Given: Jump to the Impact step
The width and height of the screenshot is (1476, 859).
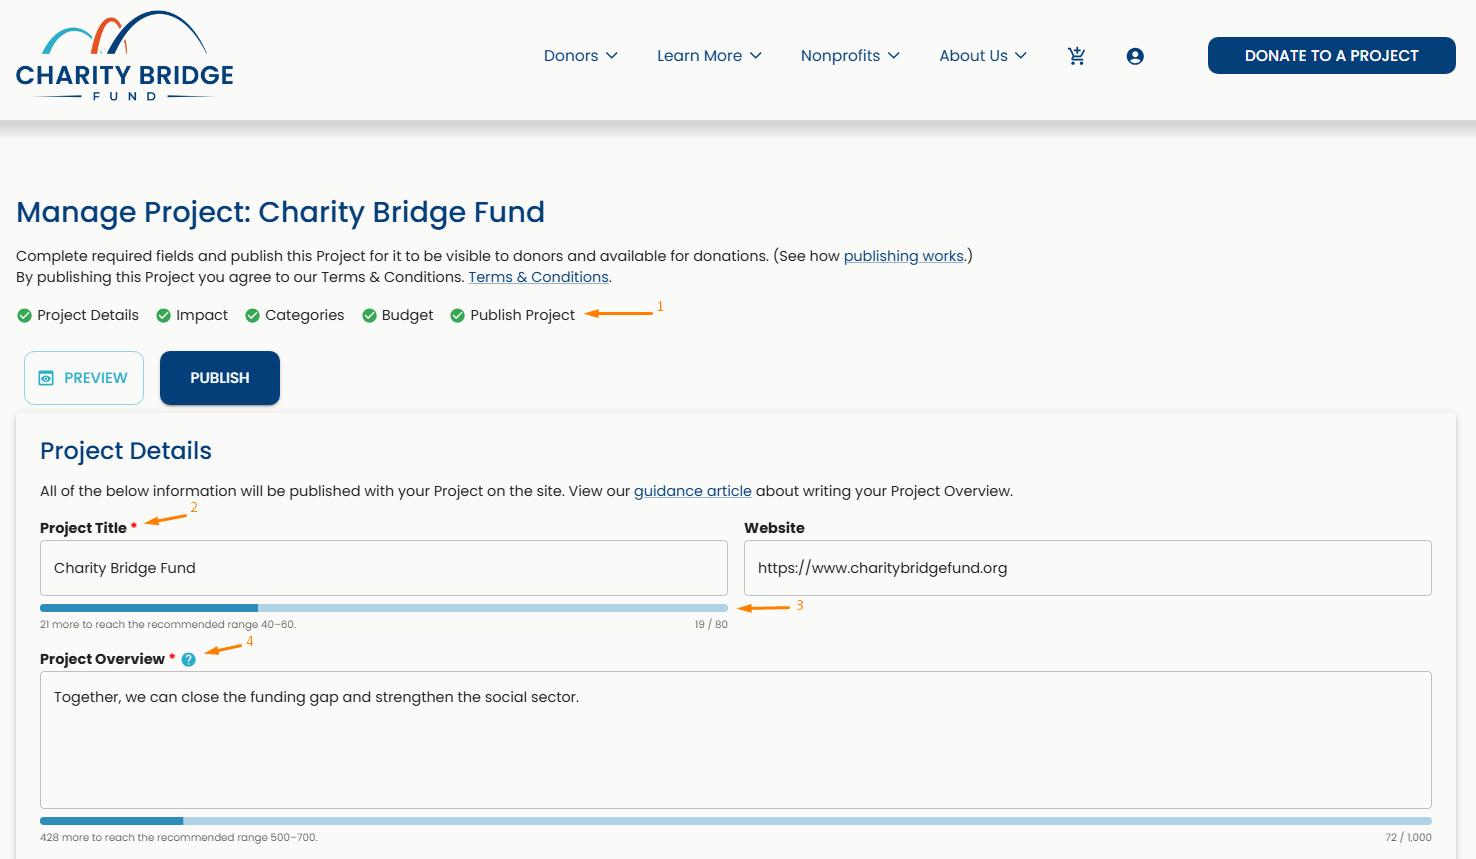Looking at the screenshot, I should coord(202,315).
